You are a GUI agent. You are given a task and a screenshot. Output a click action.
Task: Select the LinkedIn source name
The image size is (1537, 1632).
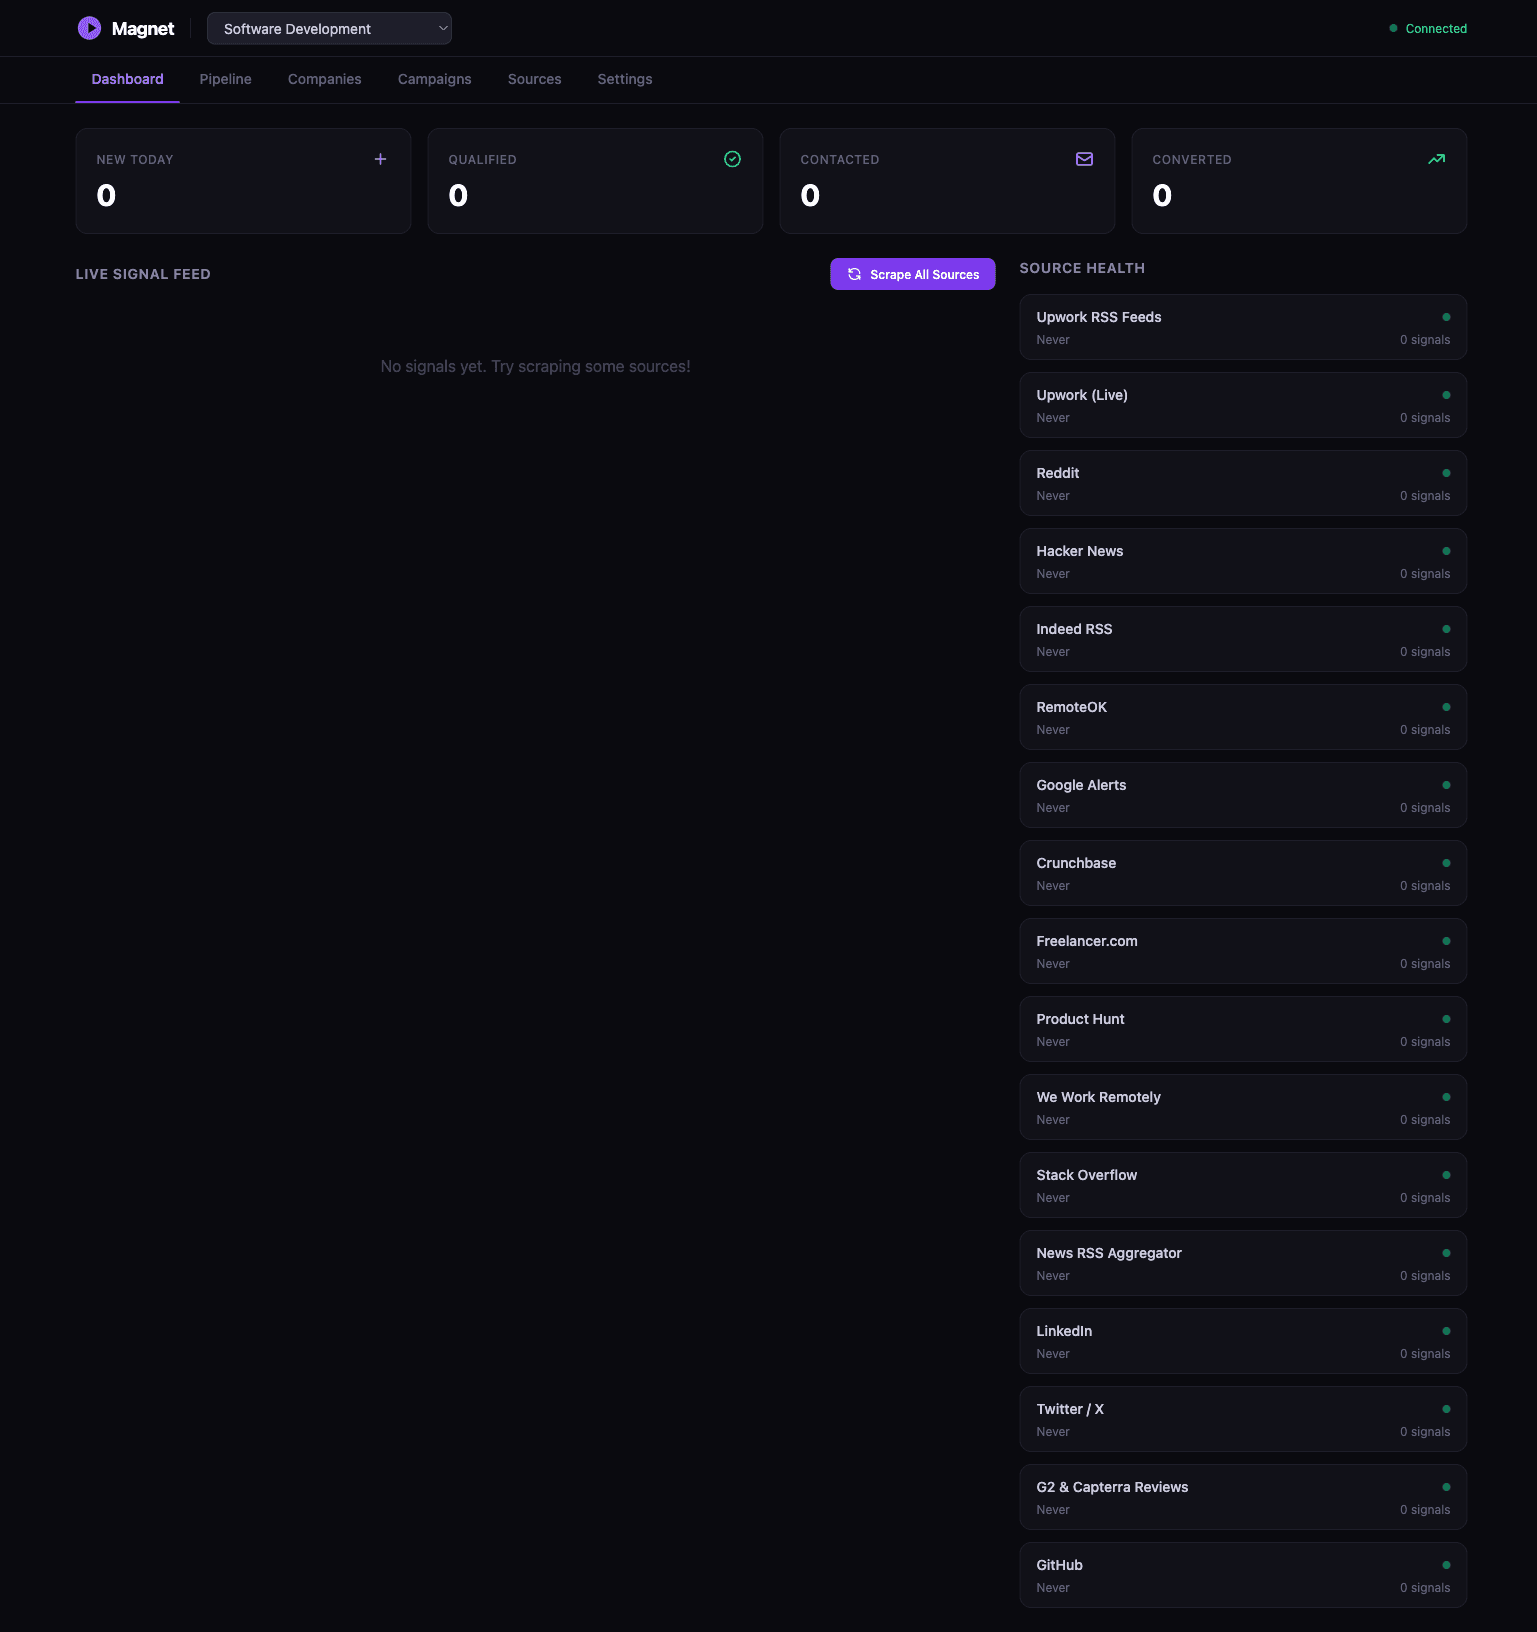click(1064, 1331)
